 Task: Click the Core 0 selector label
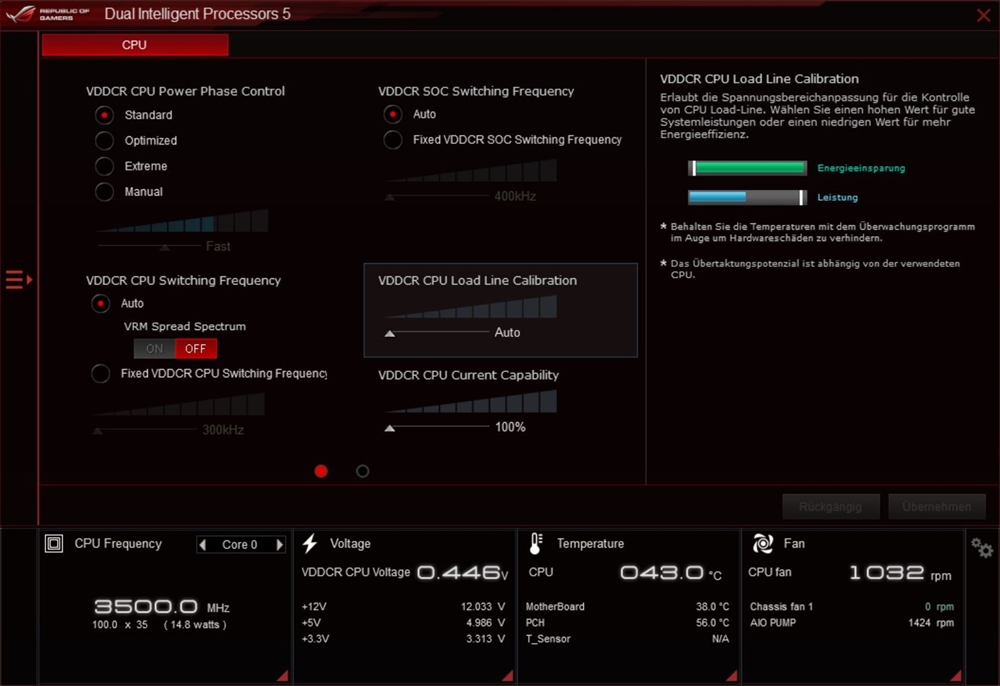tap(240, 544)
